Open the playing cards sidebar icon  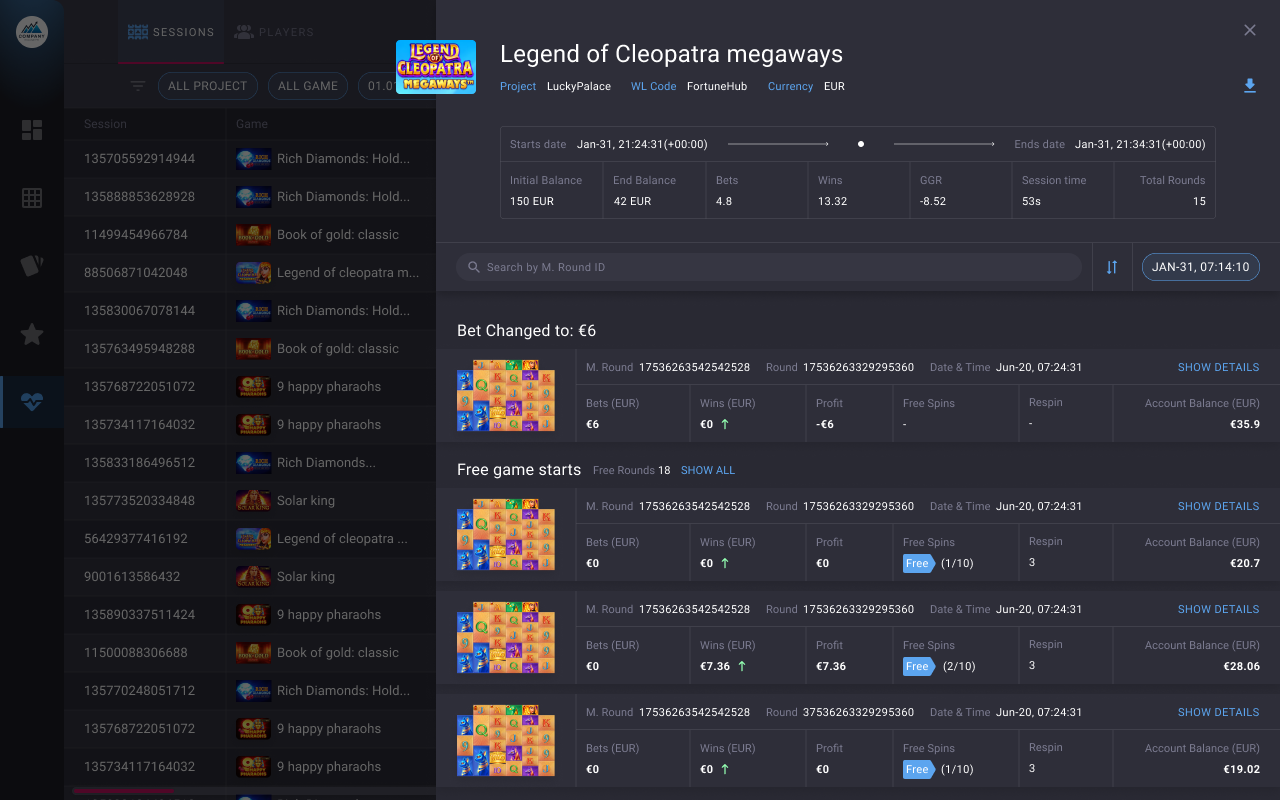pos(32,266)
